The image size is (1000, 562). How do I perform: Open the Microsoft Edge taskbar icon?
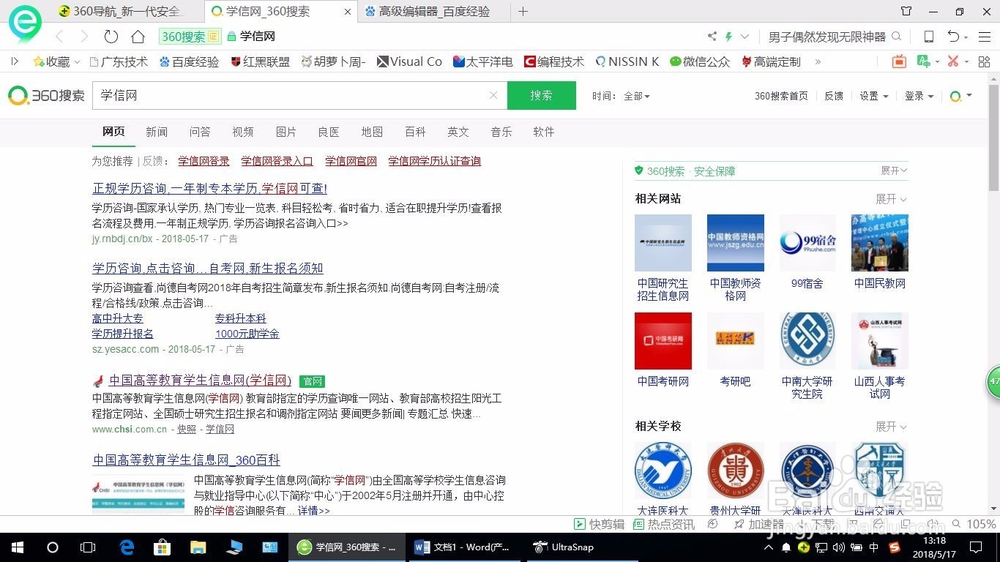point(127,547)
